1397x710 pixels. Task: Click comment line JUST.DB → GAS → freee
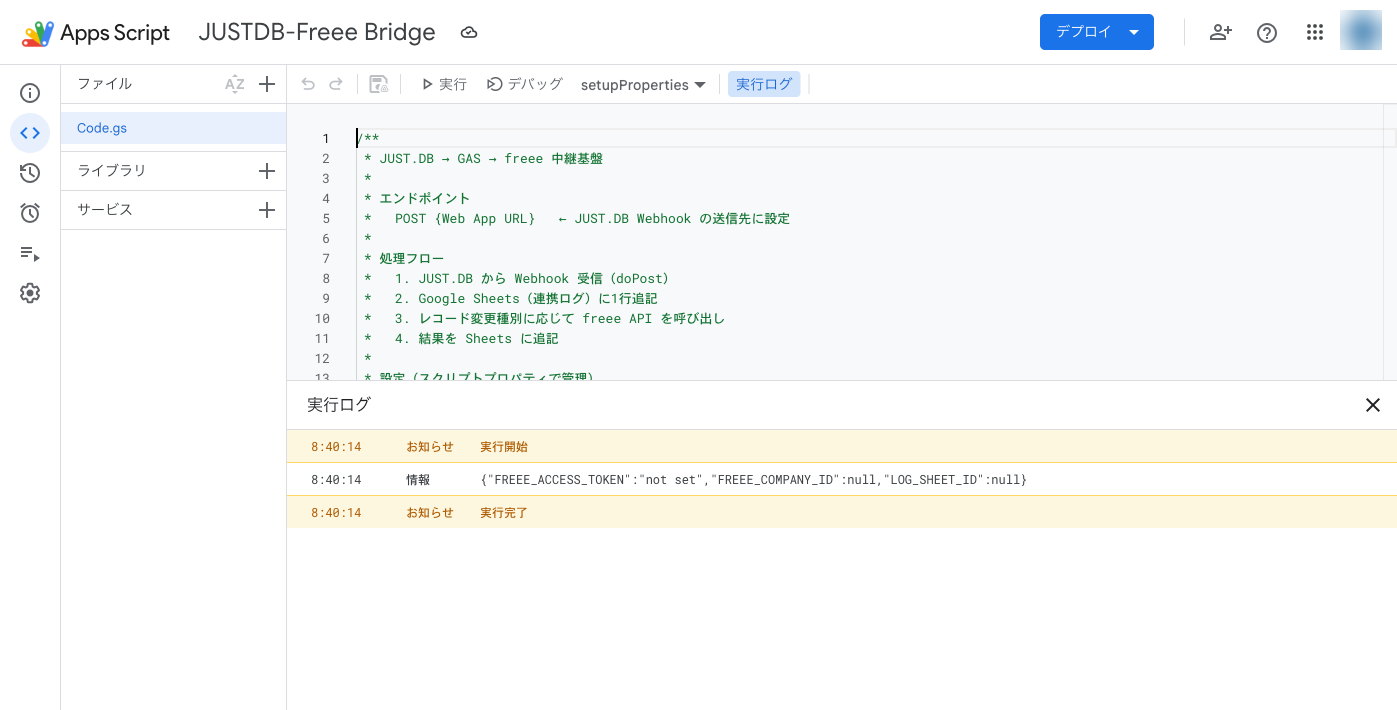coord(484,158)
